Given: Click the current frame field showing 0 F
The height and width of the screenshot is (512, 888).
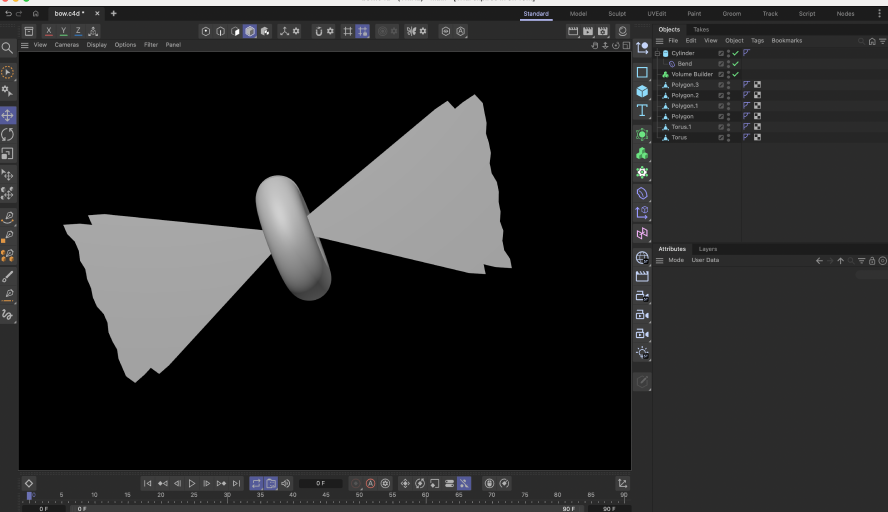Looking at the screenshot, I should tap(320, 484).
